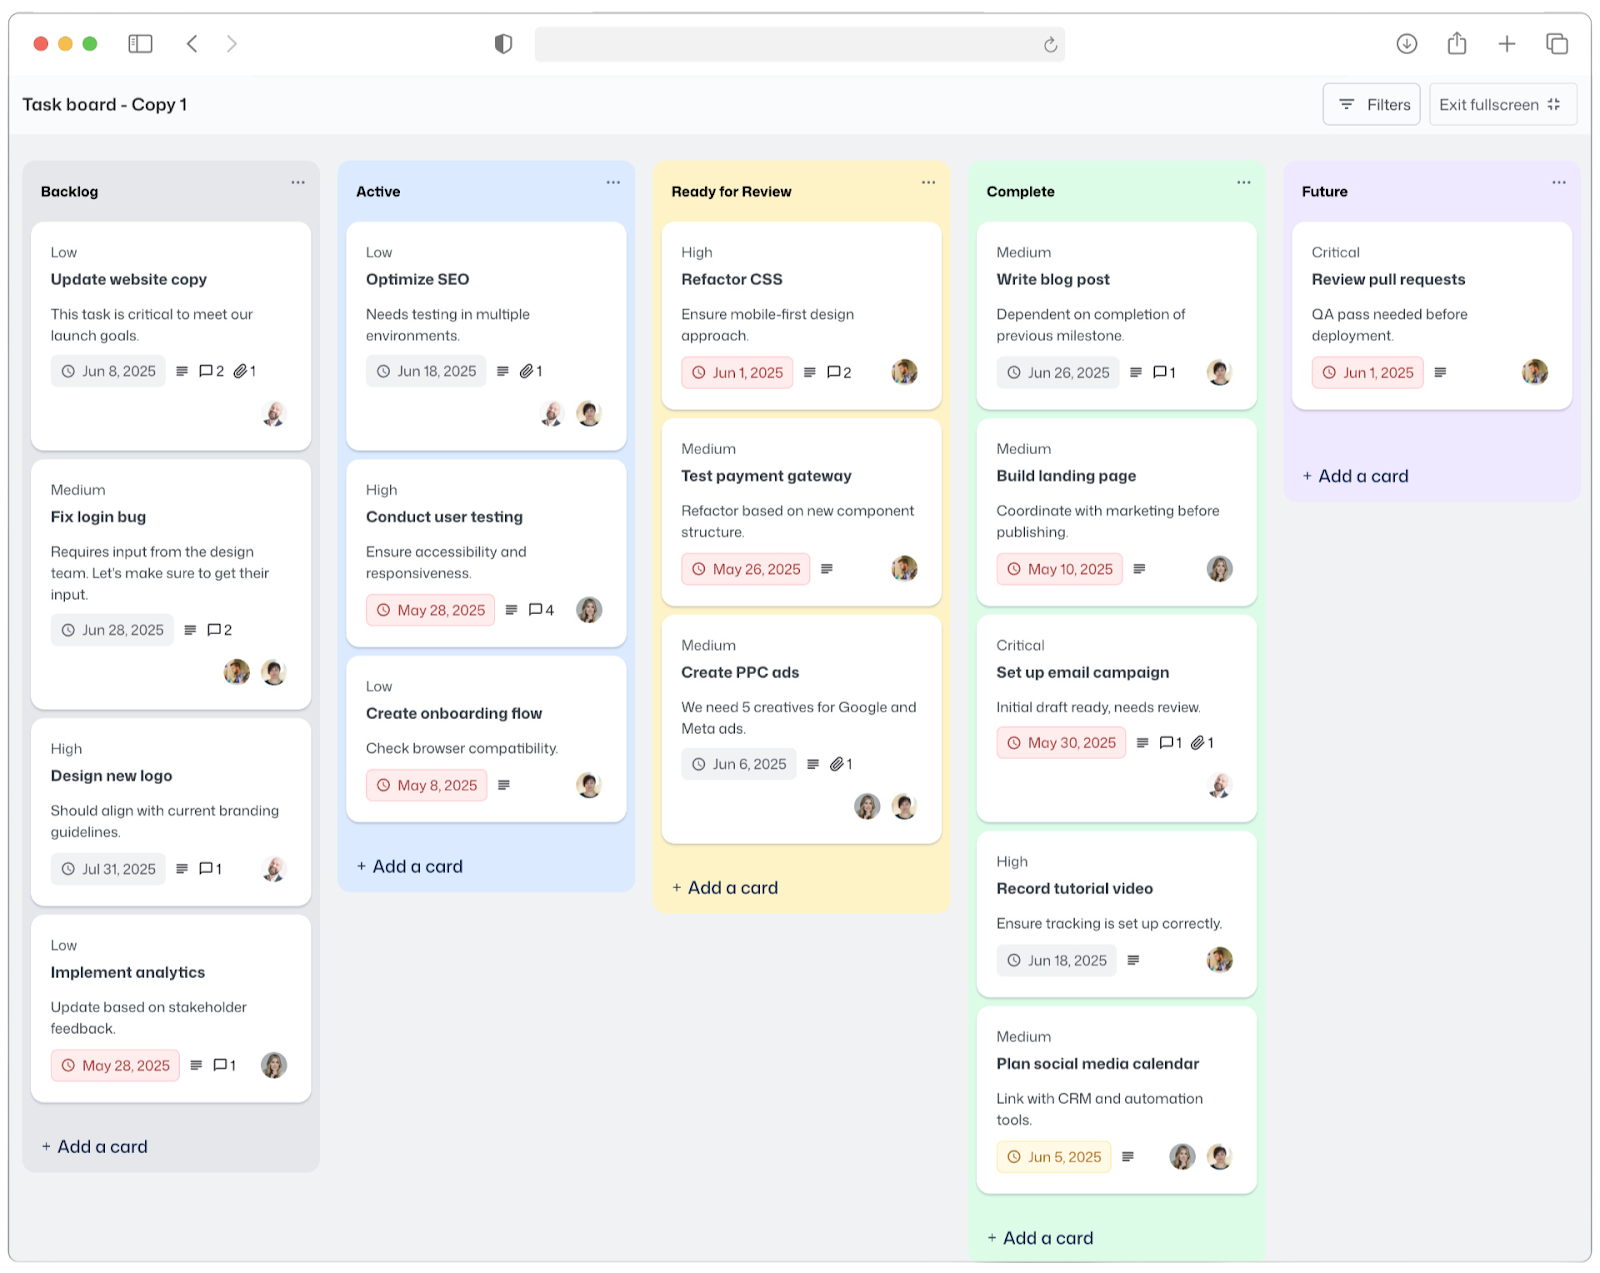Add a card to the Backlog column
The height and width of the screenshot is (1273, 1600).
click(95, 1147)
